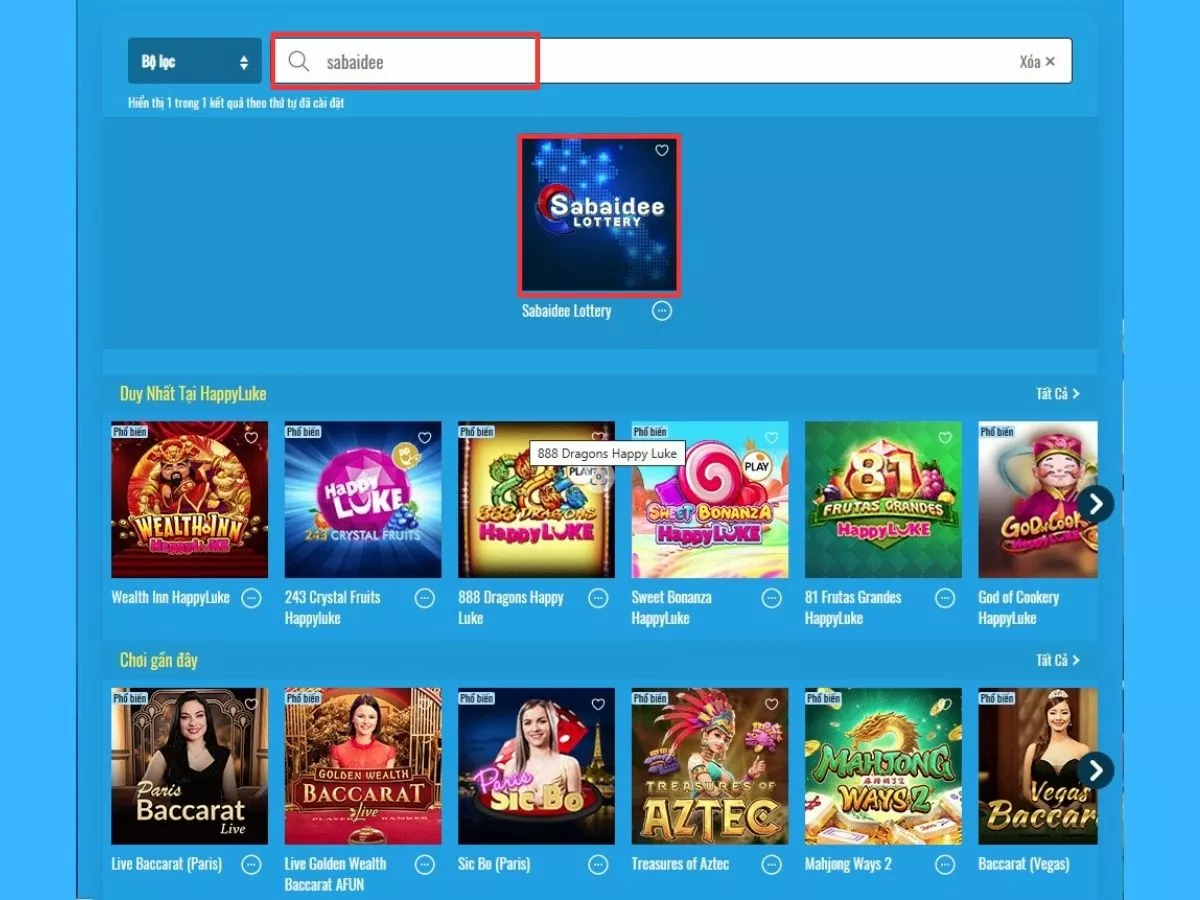Open the Sabaidee Lottery game thumbnail

coord(599,216)
